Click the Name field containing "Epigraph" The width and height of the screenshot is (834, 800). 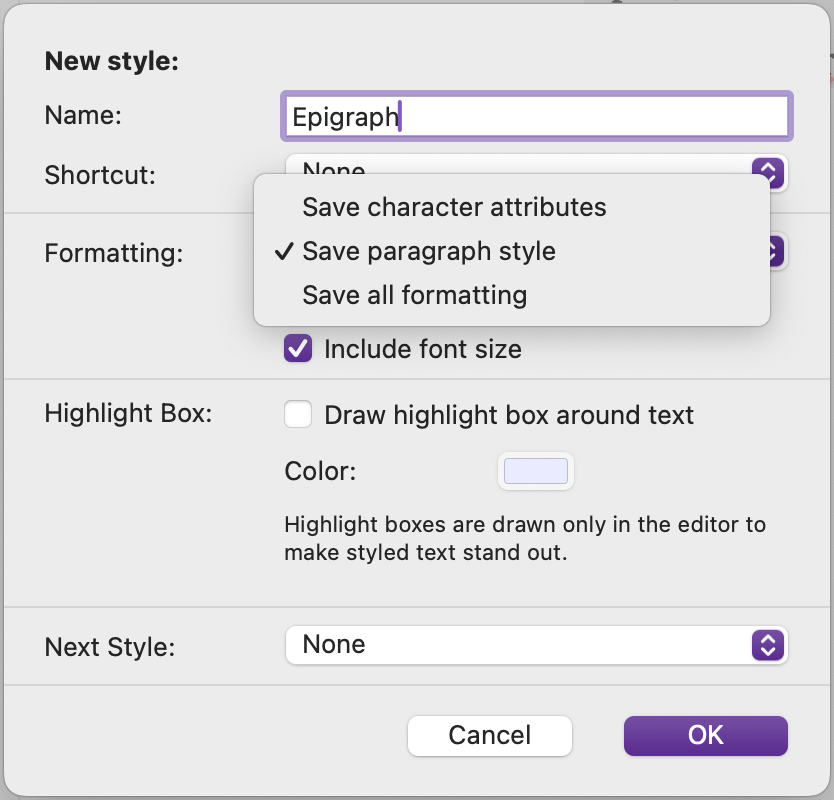[536, 116]
